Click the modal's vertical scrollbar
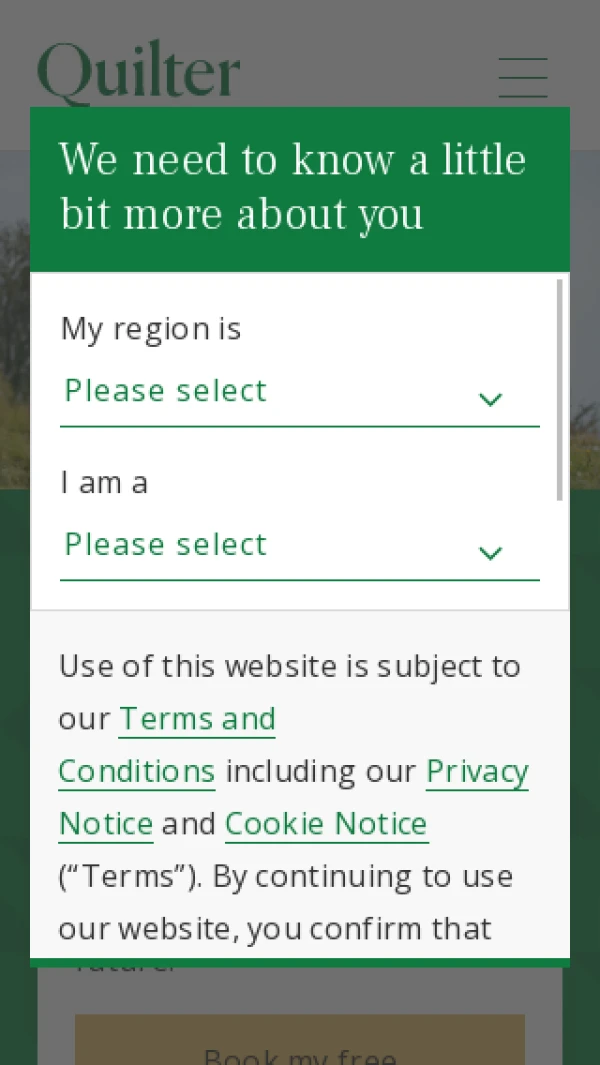 pos(560,390)
